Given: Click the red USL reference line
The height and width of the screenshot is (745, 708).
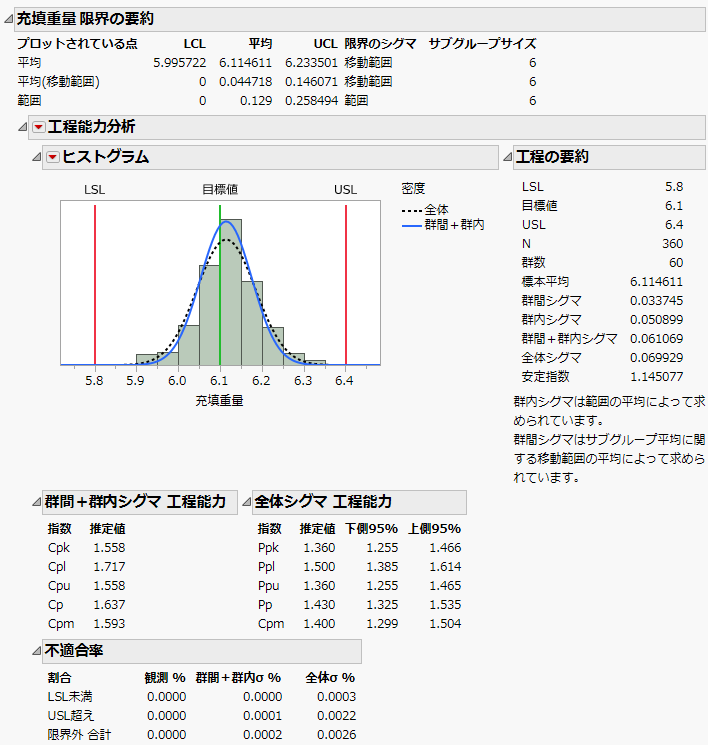Looking at the screenshot, I should point(346,285).
